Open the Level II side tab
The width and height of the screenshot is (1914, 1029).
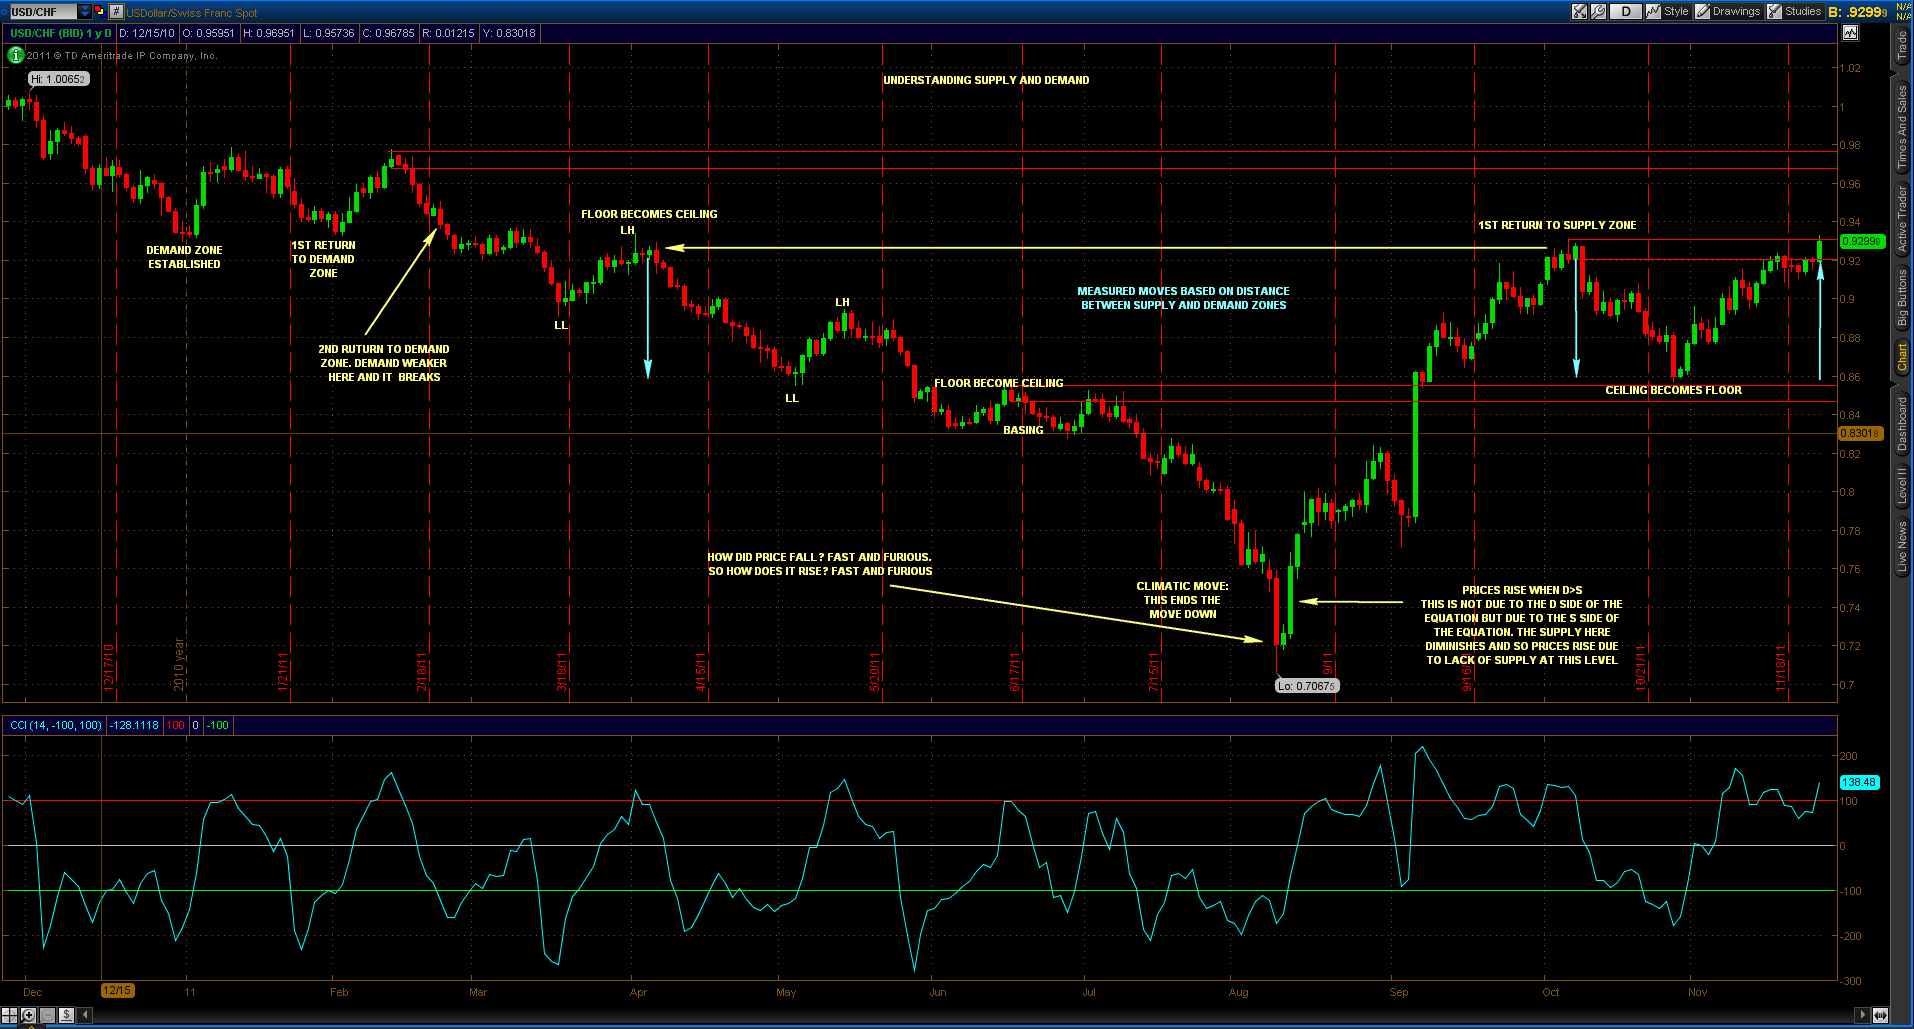pyautogui.click(x=1902, y=485)
